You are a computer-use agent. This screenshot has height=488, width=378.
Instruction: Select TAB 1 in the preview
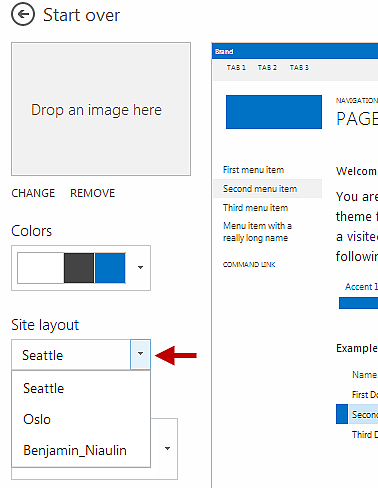(236, 68)
